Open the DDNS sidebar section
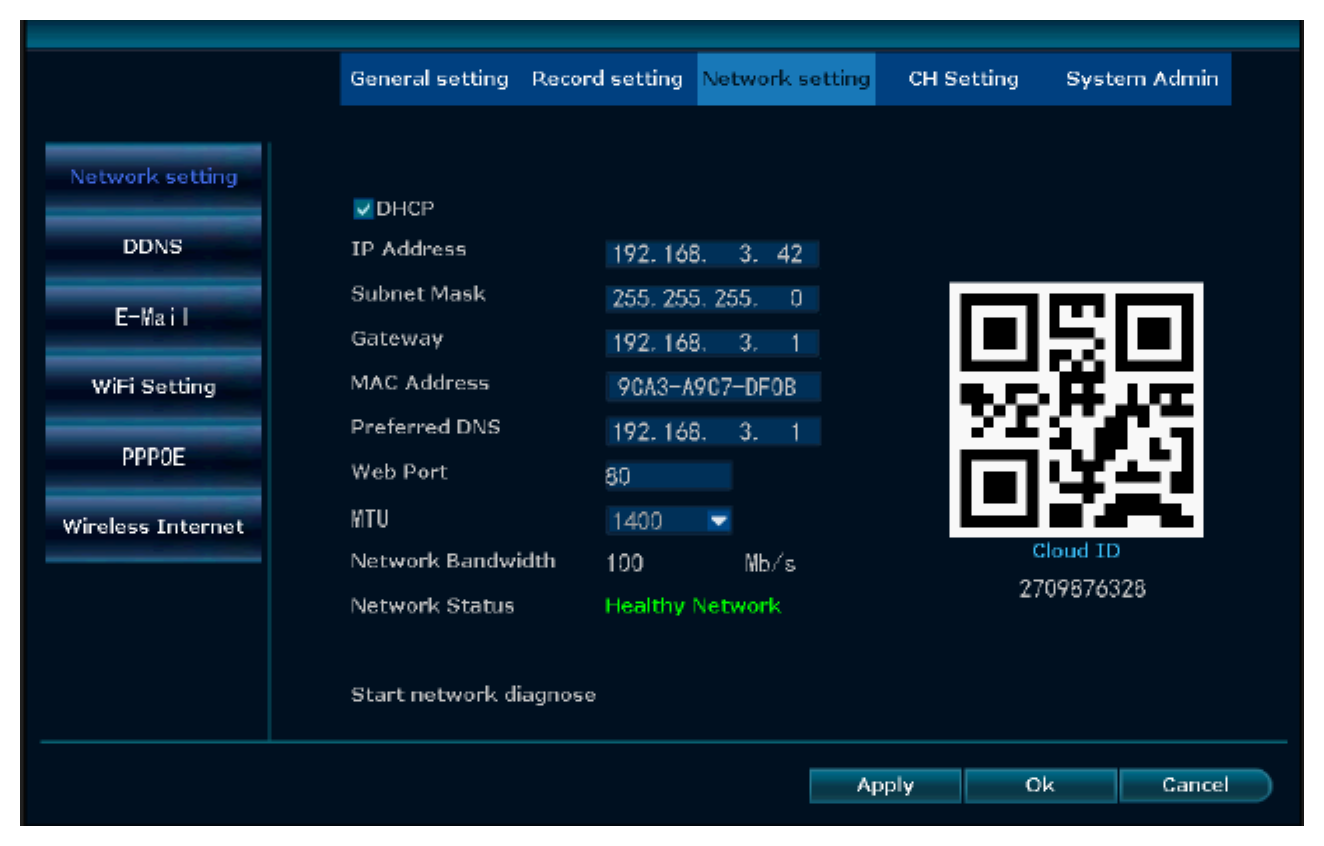Screen dimensions: 1324x846 [153, 247]
